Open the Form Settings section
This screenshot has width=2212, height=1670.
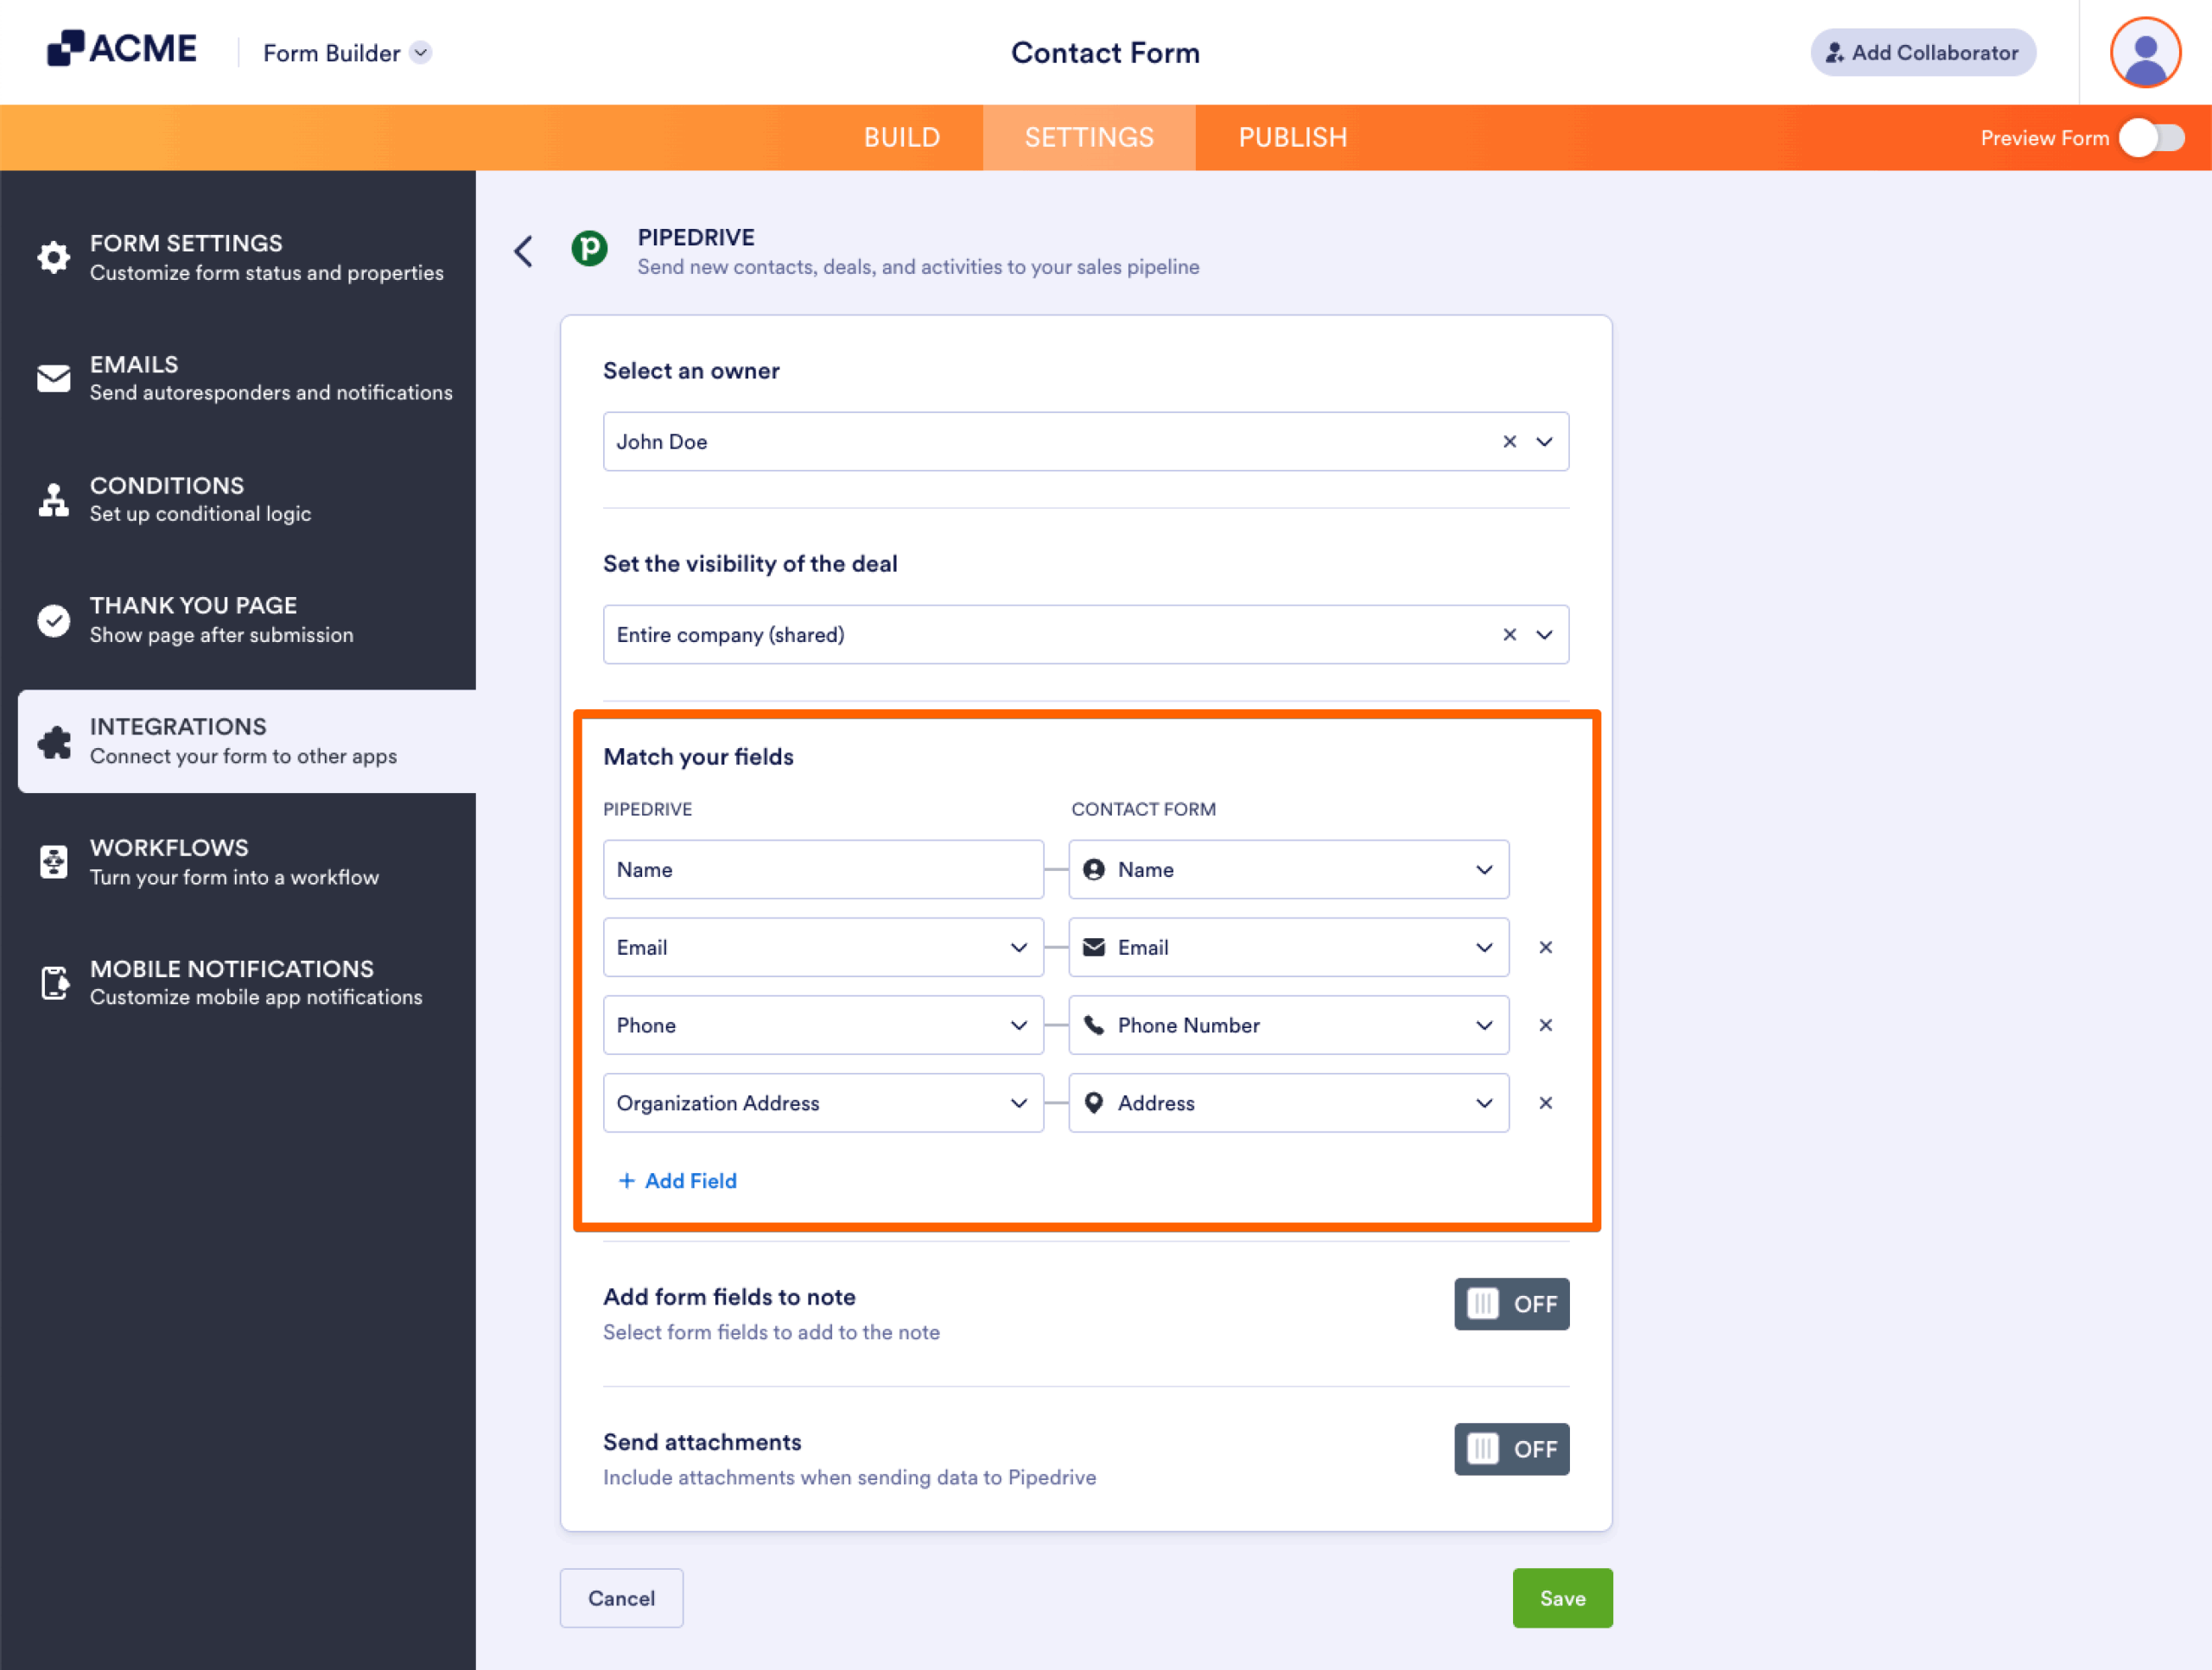tap(55, 257)
